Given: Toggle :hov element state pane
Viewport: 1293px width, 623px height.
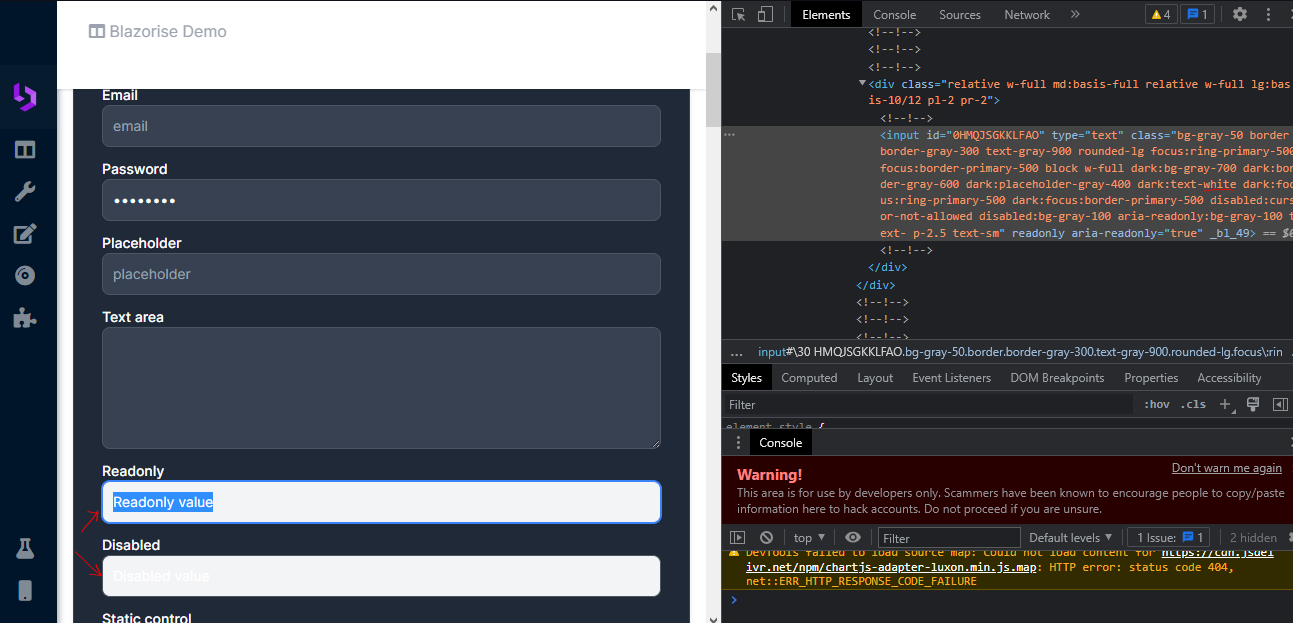Looking at the screenshot, I should tap(1156, 404).
